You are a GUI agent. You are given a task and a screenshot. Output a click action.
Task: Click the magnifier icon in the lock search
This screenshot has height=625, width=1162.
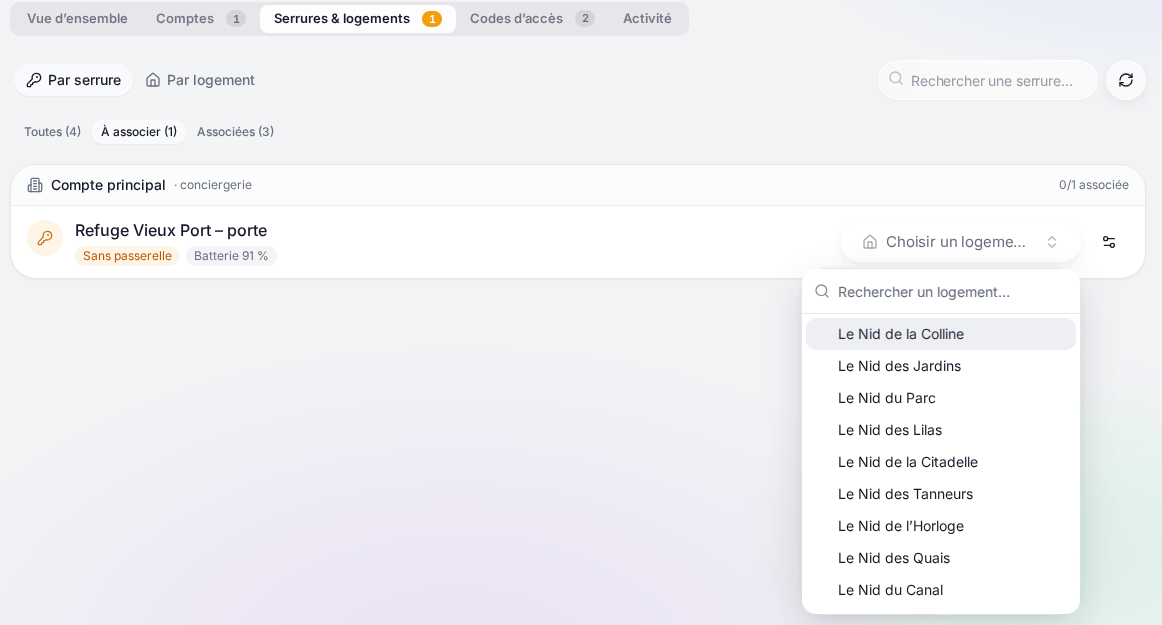pyautogui.click(x=896, y=79)
